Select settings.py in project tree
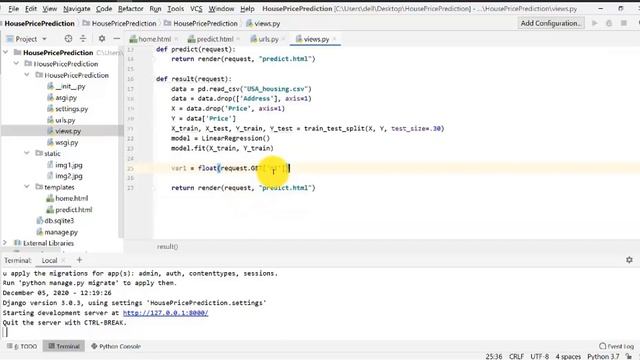This screenshot has width=640, height=360. (67, 109)
